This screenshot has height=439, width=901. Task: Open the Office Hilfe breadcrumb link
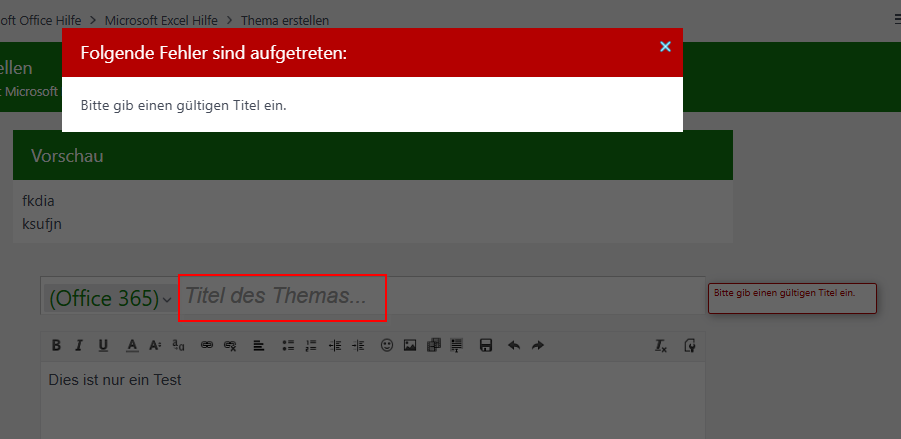pos(40,21)
